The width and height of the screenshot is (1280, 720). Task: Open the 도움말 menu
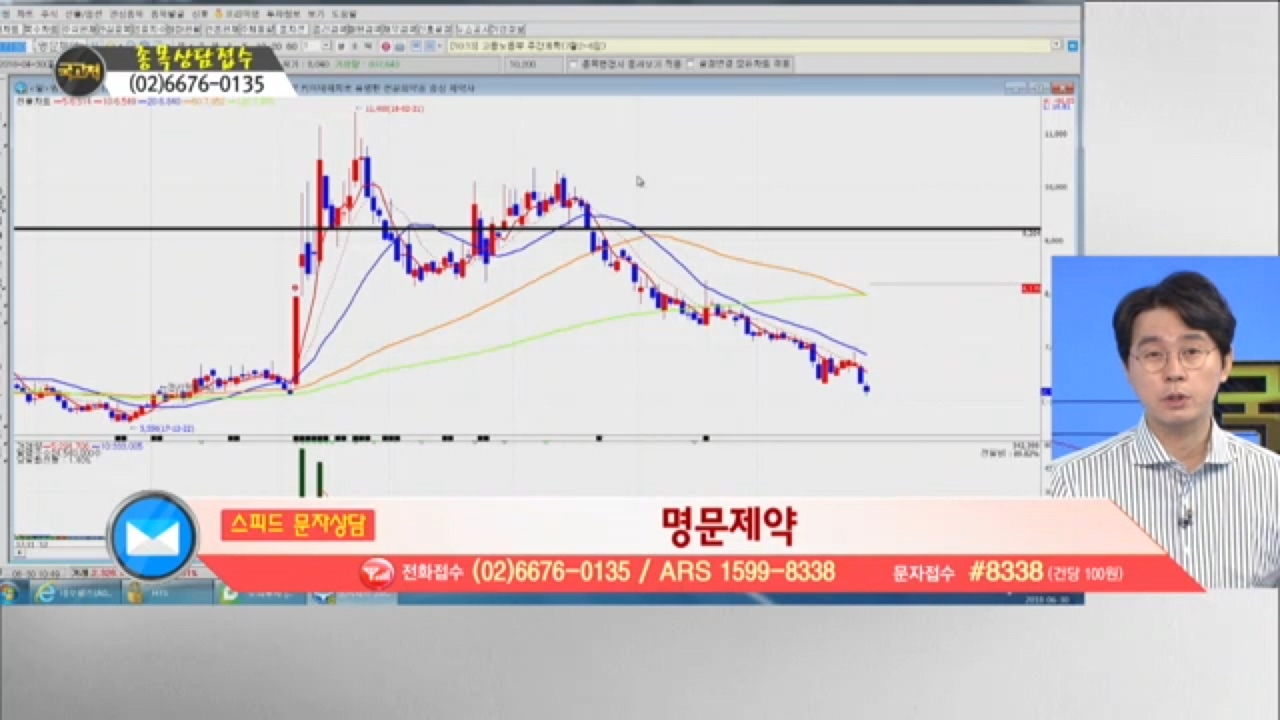click(x=343, y=15)
